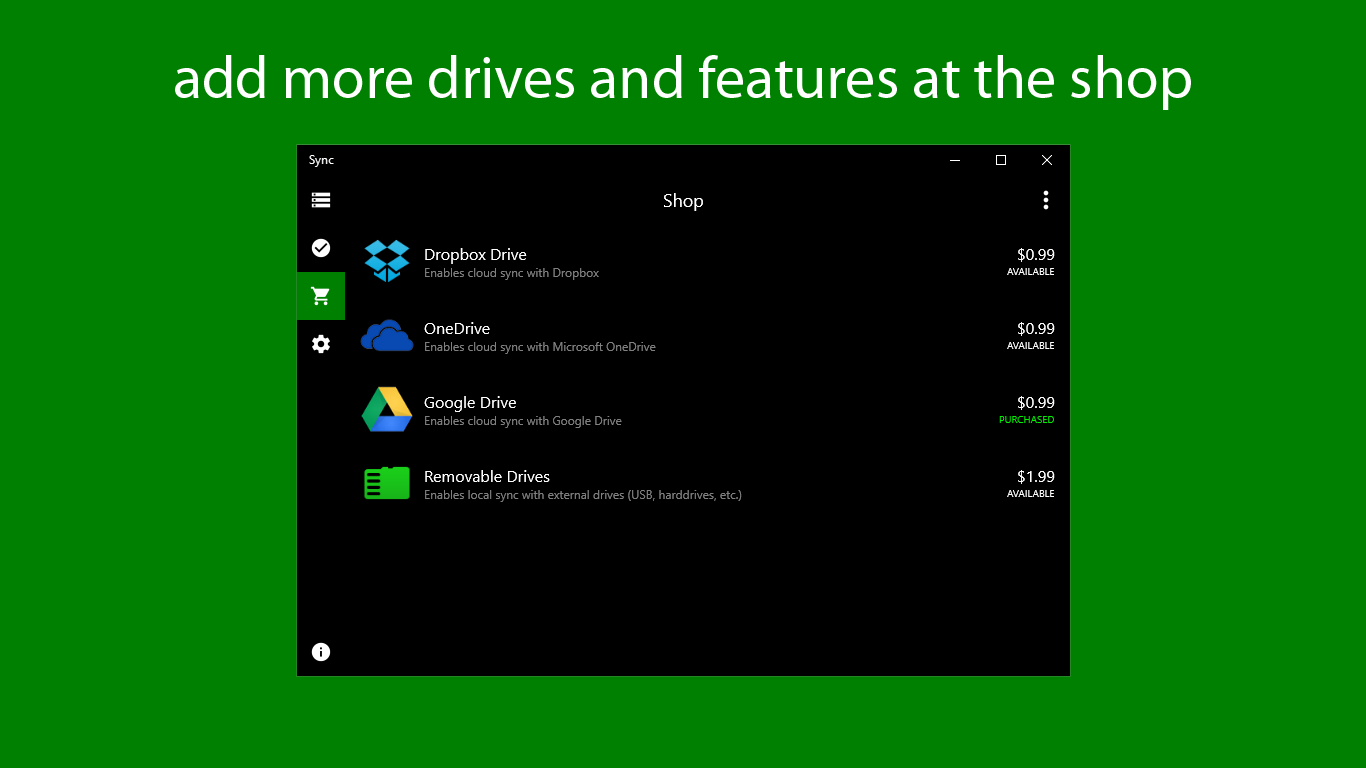Open the checkmark tasks sidebar icon
The image size is (1366, 768).
coord(321,248)
